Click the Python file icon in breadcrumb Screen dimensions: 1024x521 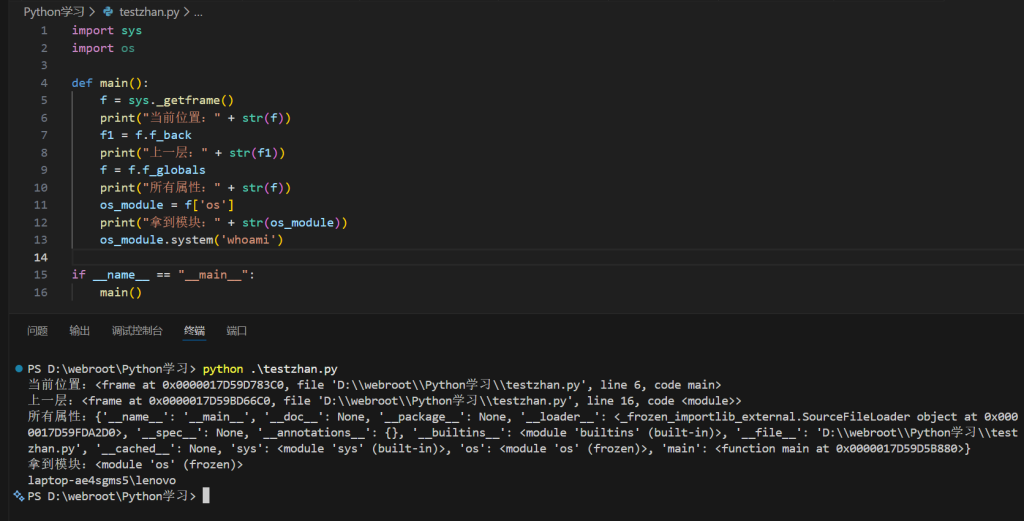[108, 12]
